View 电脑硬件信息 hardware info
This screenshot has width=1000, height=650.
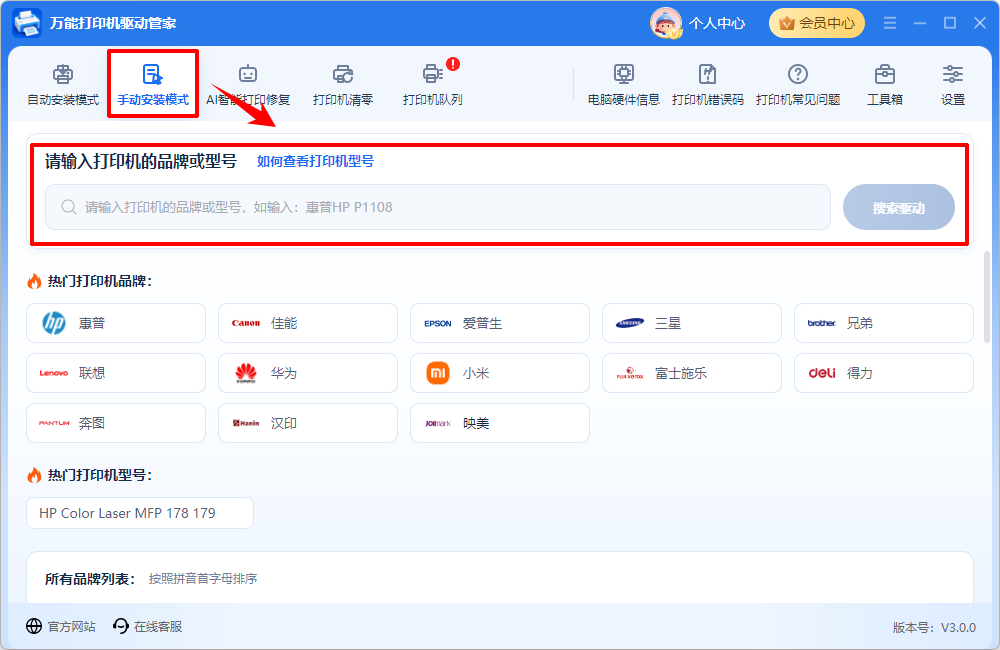(x=624, y=84)
